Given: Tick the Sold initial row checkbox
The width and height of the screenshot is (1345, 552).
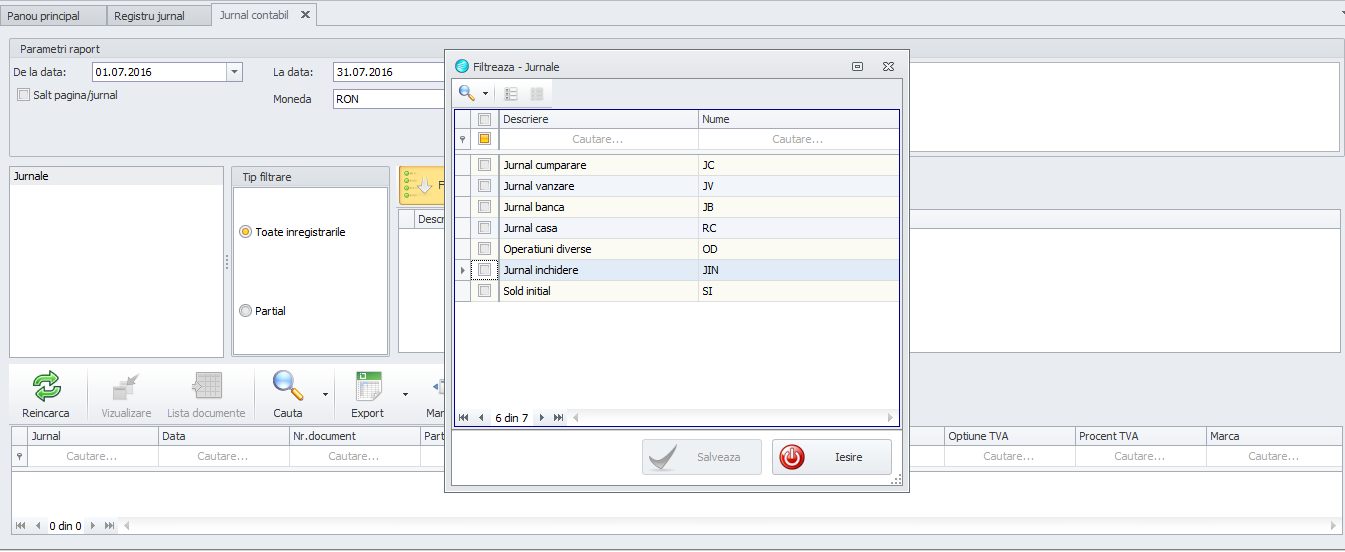Looking at the screenshot, I should click(484, 291).
